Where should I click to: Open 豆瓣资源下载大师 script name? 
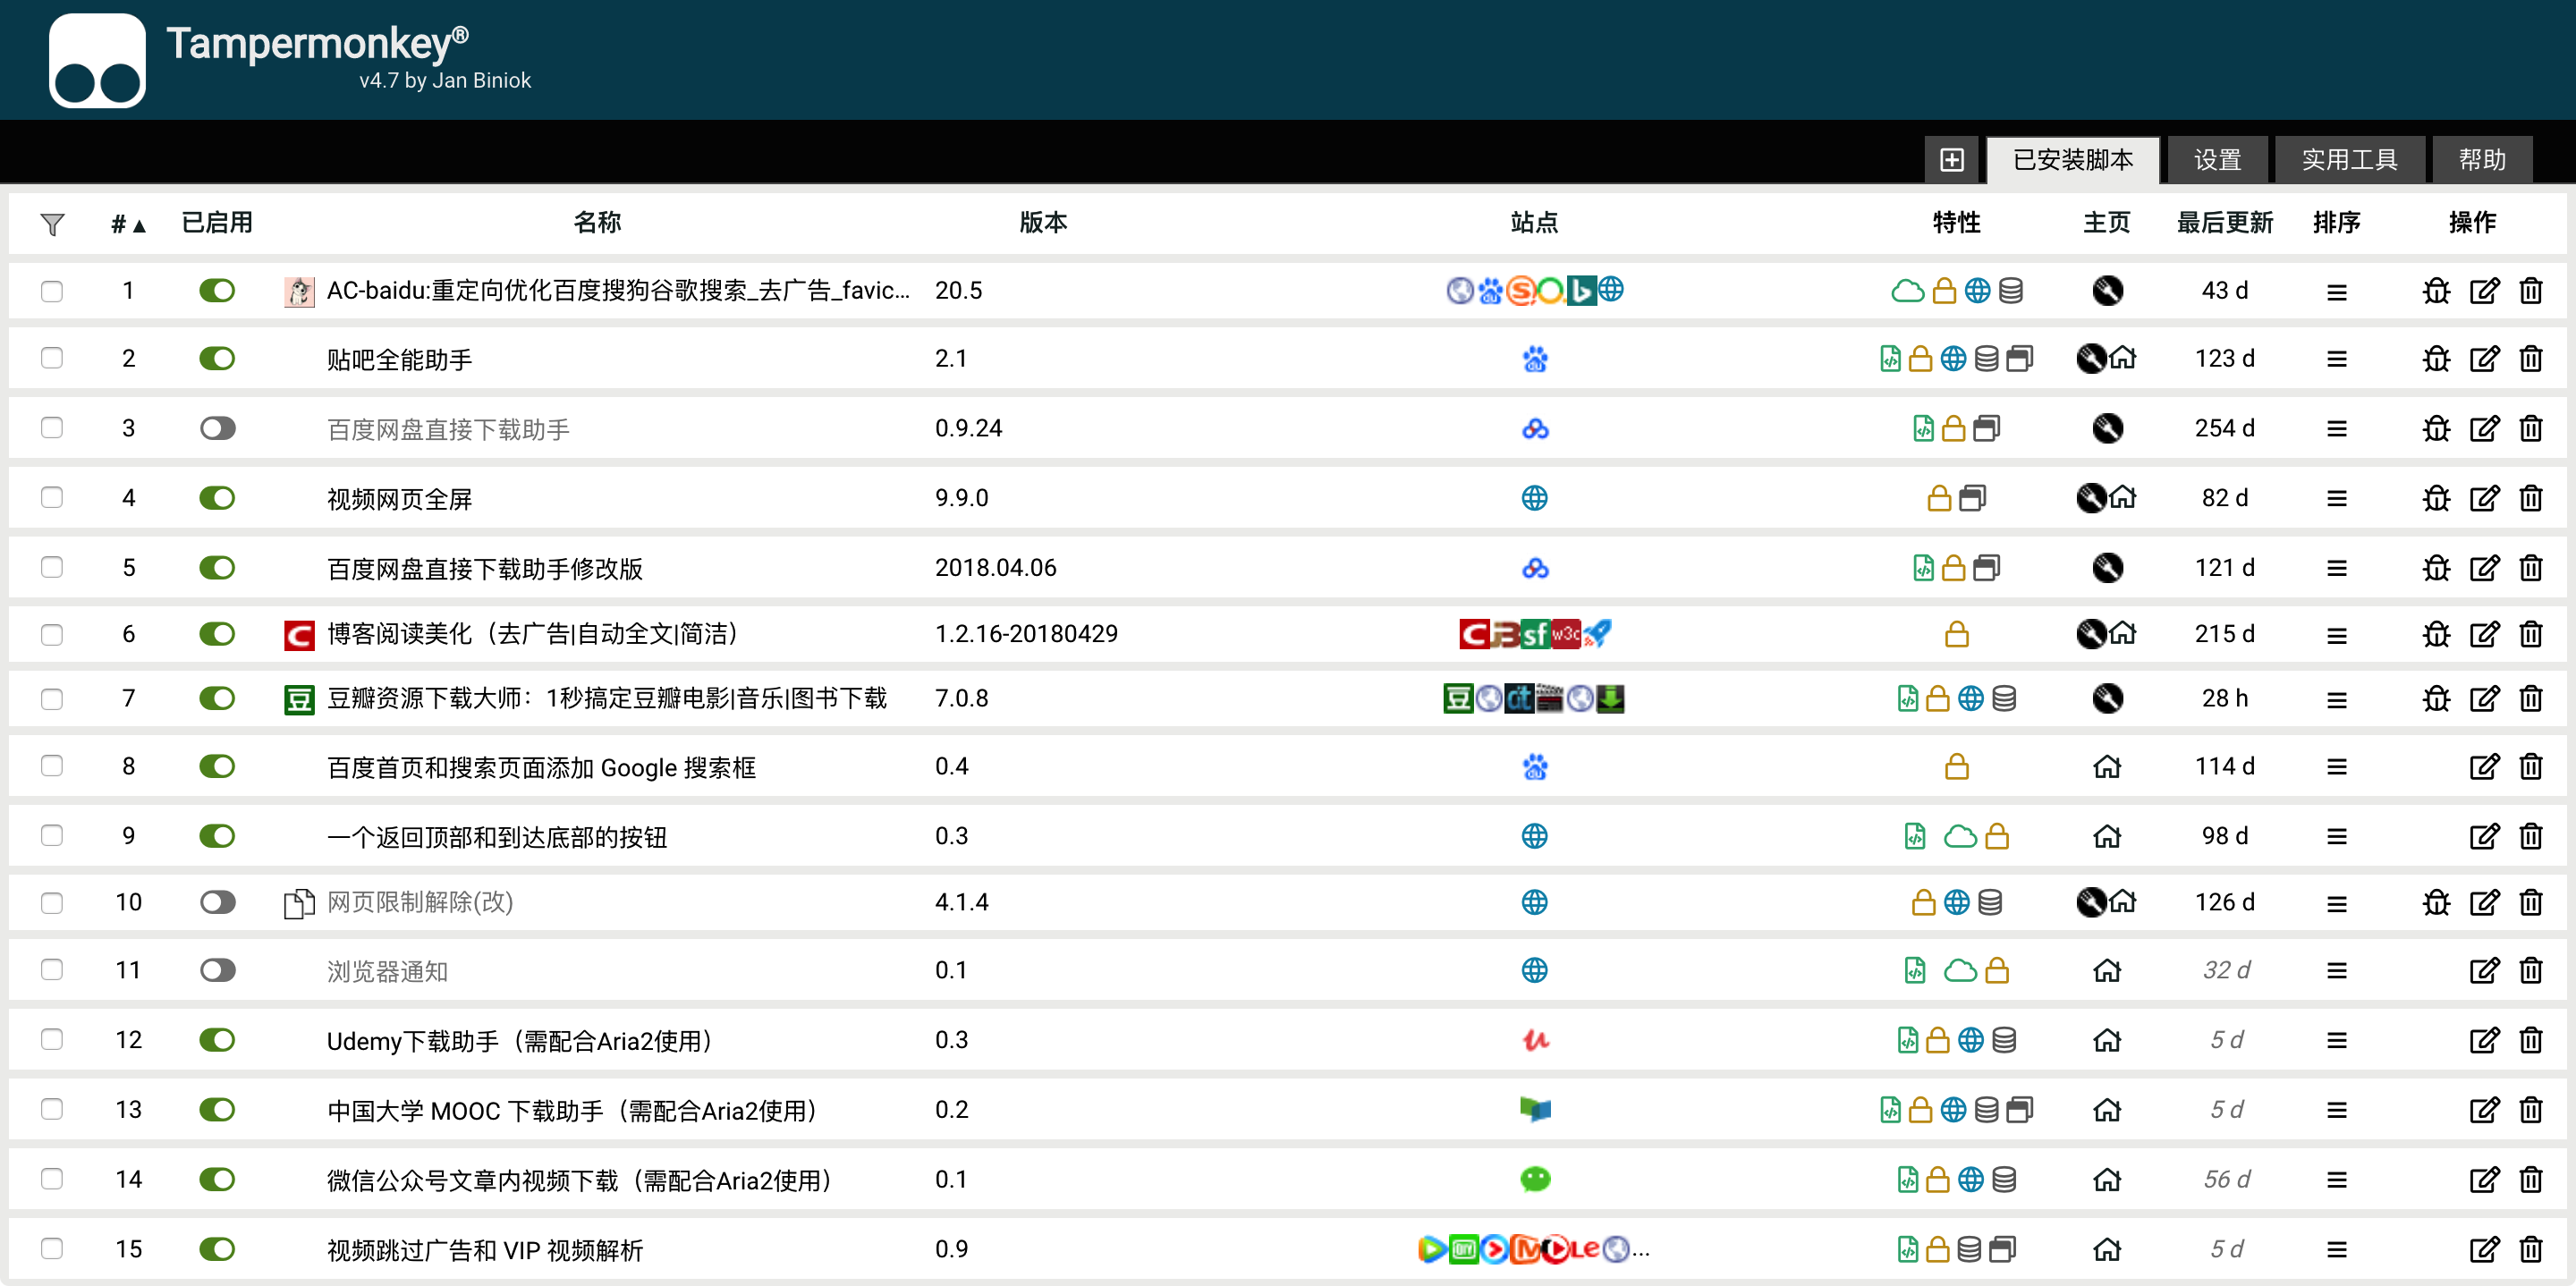point(606,698)
